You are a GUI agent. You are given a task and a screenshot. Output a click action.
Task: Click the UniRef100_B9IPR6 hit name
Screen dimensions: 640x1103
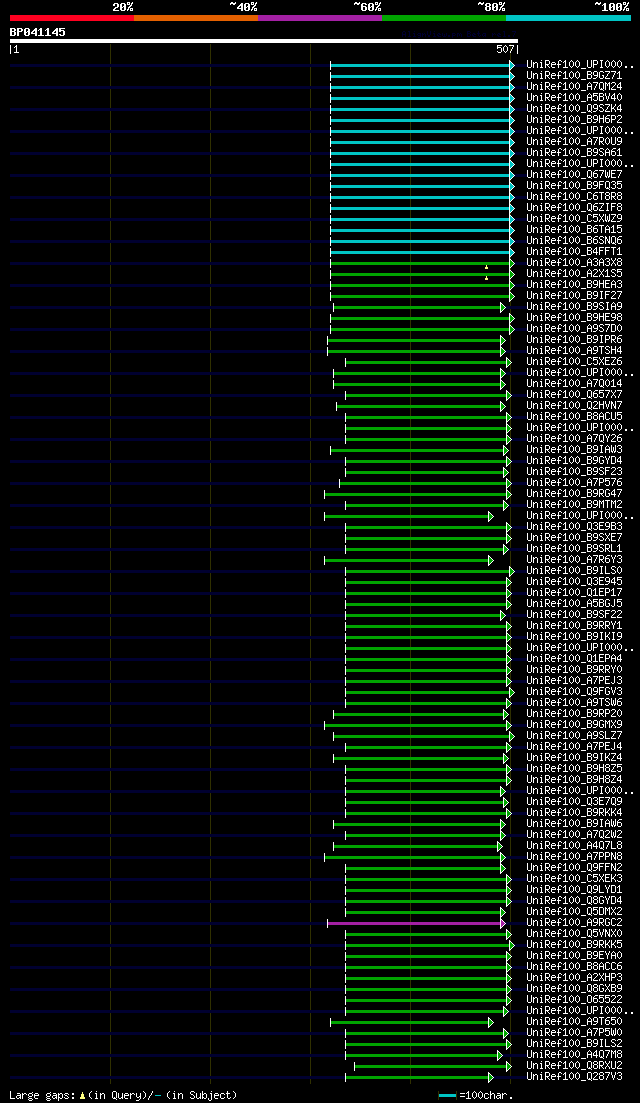574,339
